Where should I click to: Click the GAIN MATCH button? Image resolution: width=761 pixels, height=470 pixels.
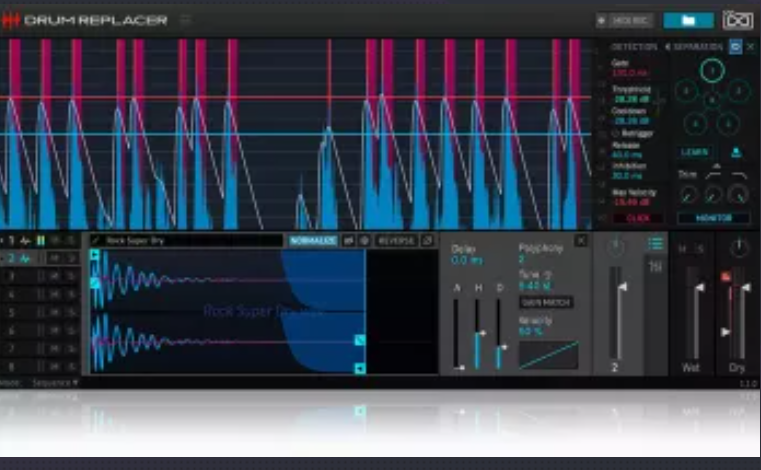pos(546,302)
